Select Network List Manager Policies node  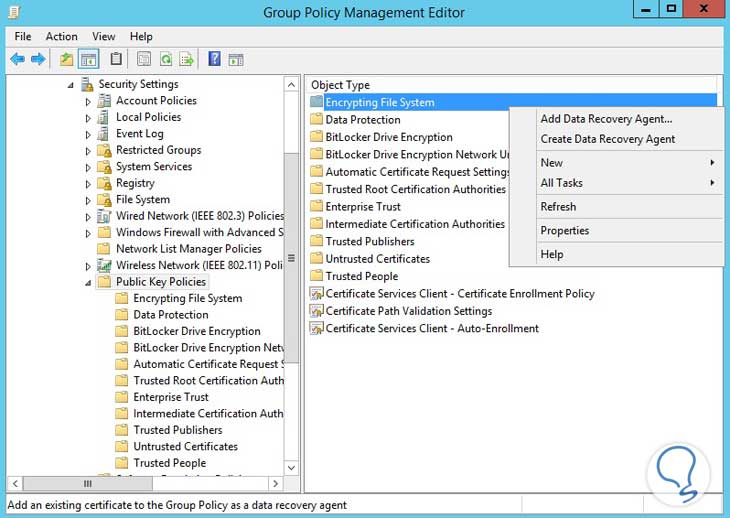click(x=189, y=249)
